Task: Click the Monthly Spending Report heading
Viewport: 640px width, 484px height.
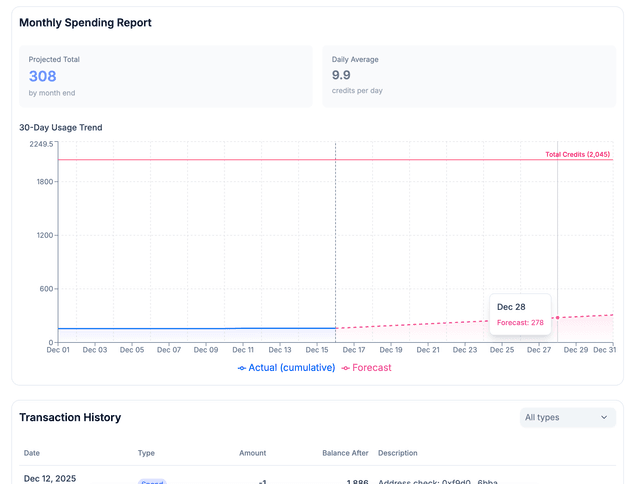Action: (x=85, y=22)
